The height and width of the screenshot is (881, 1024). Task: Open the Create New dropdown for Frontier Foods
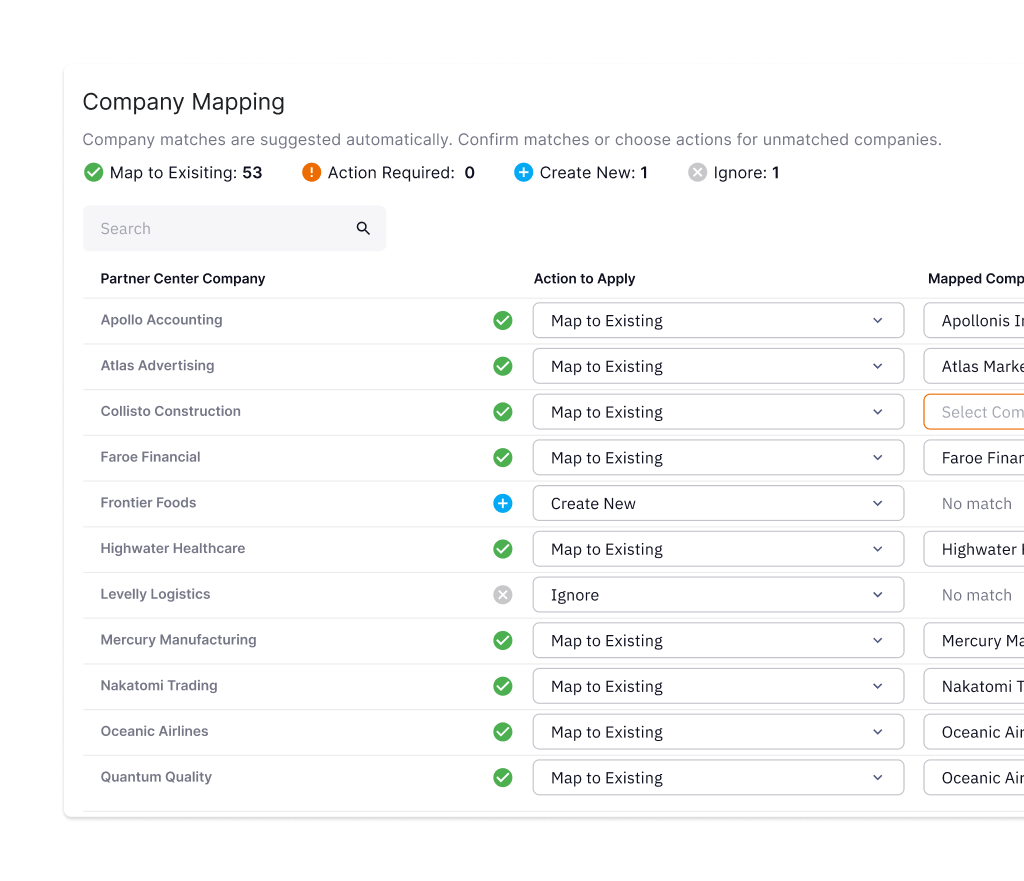[718, 503]
